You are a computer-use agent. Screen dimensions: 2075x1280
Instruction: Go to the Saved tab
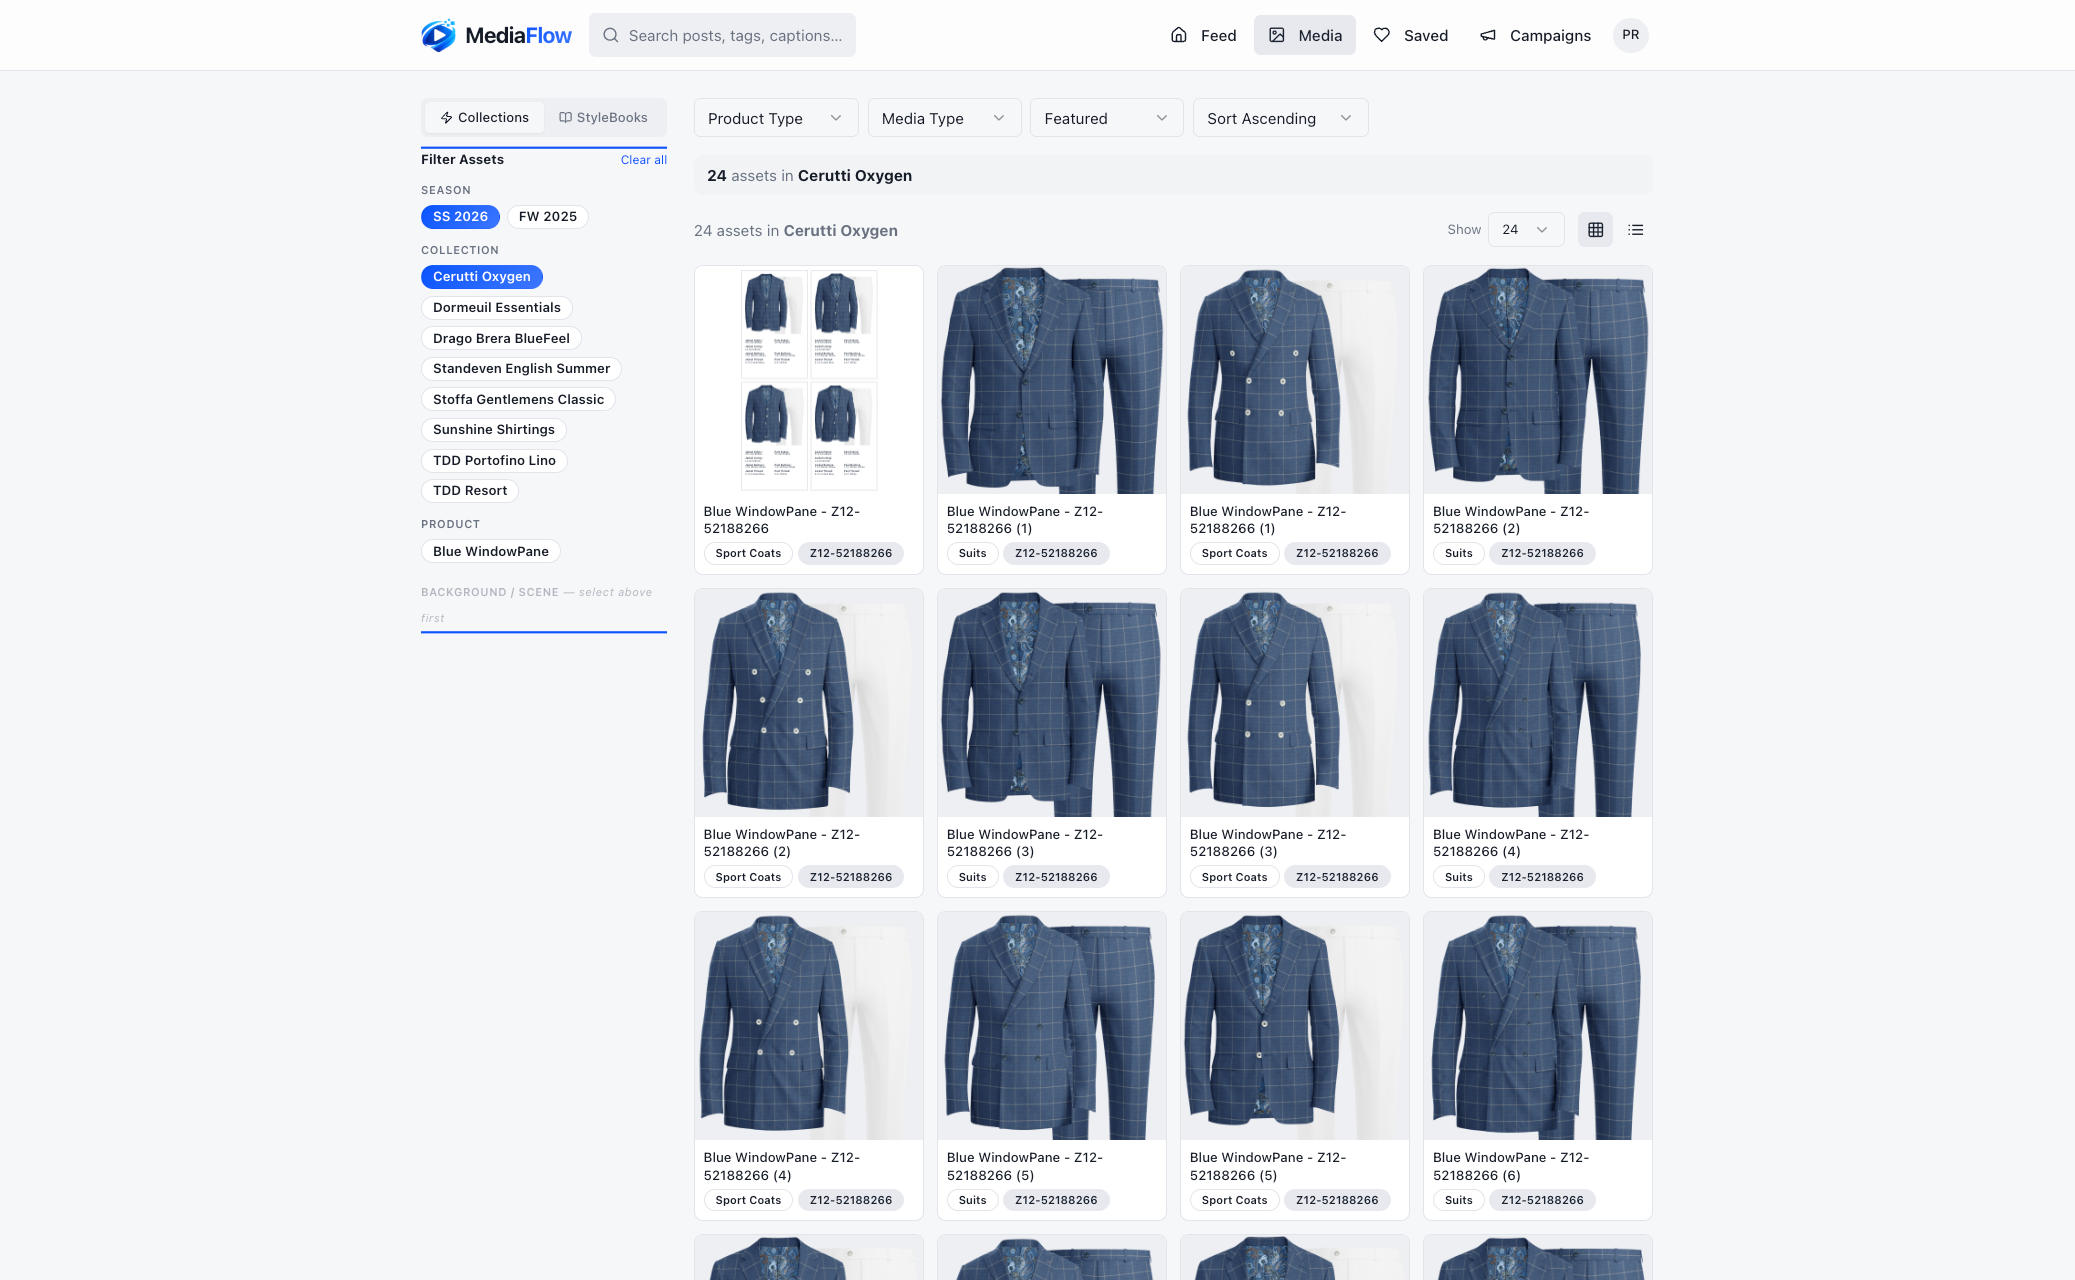[x=1411, y=35]
